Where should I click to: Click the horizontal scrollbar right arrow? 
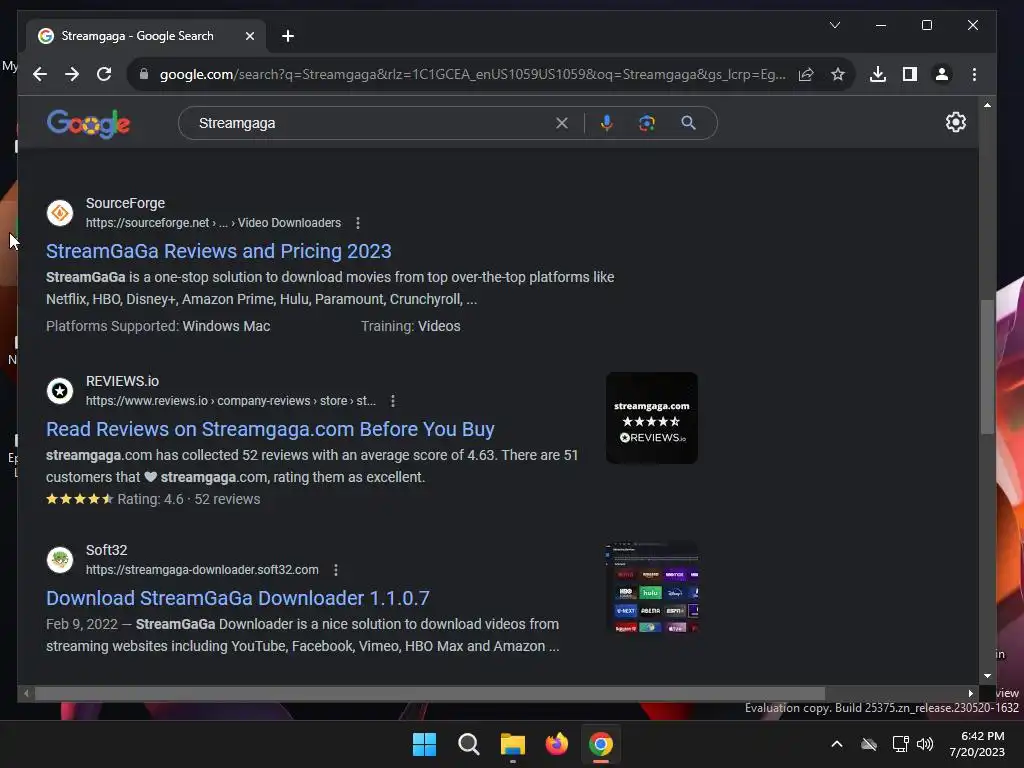click(x=970, y=694)
